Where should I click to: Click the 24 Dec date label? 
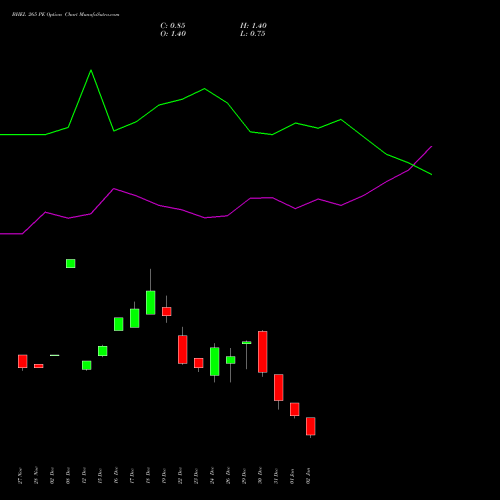[212, 476]
